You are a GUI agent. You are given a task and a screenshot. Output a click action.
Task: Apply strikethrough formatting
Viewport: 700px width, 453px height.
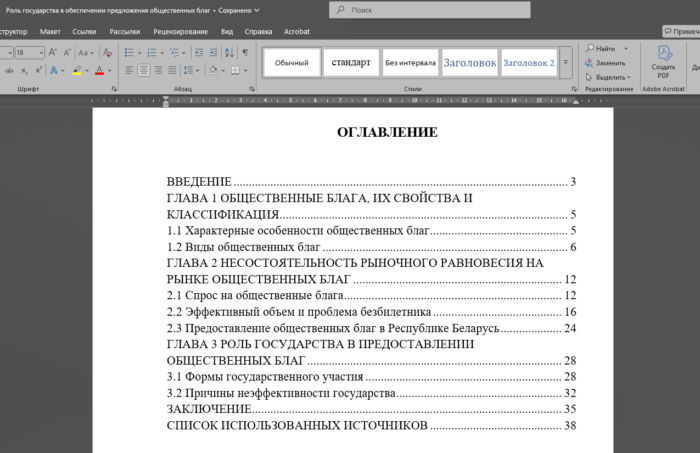9,71
